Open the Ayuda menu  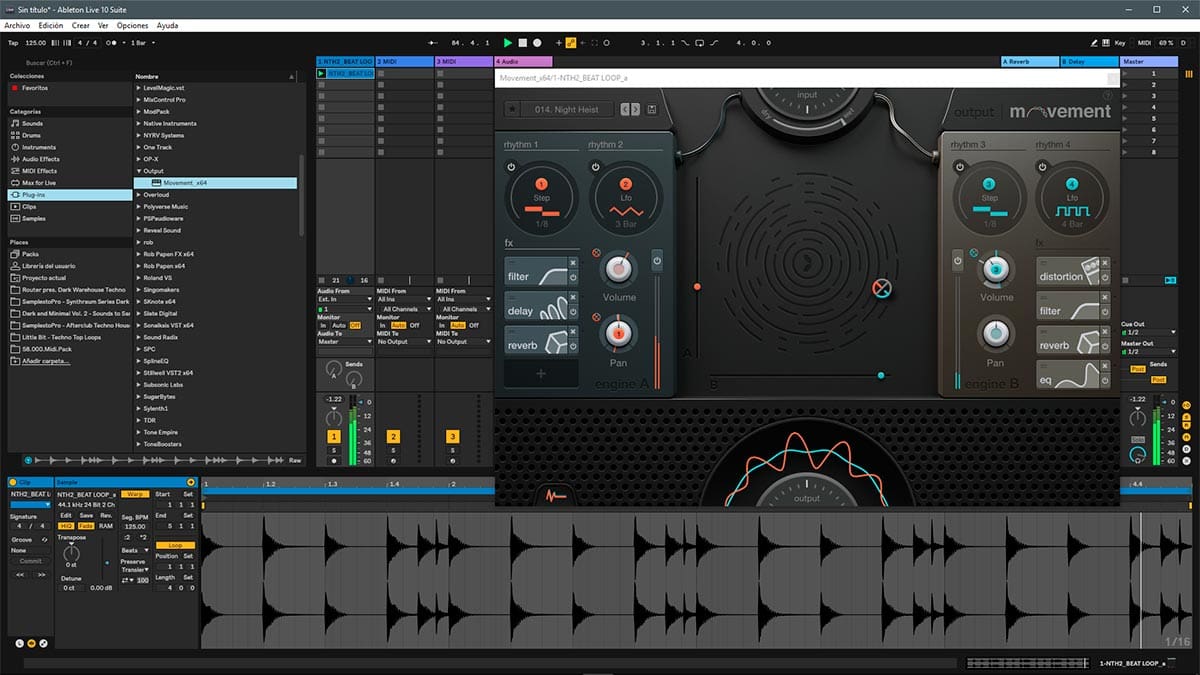(168, 24)
